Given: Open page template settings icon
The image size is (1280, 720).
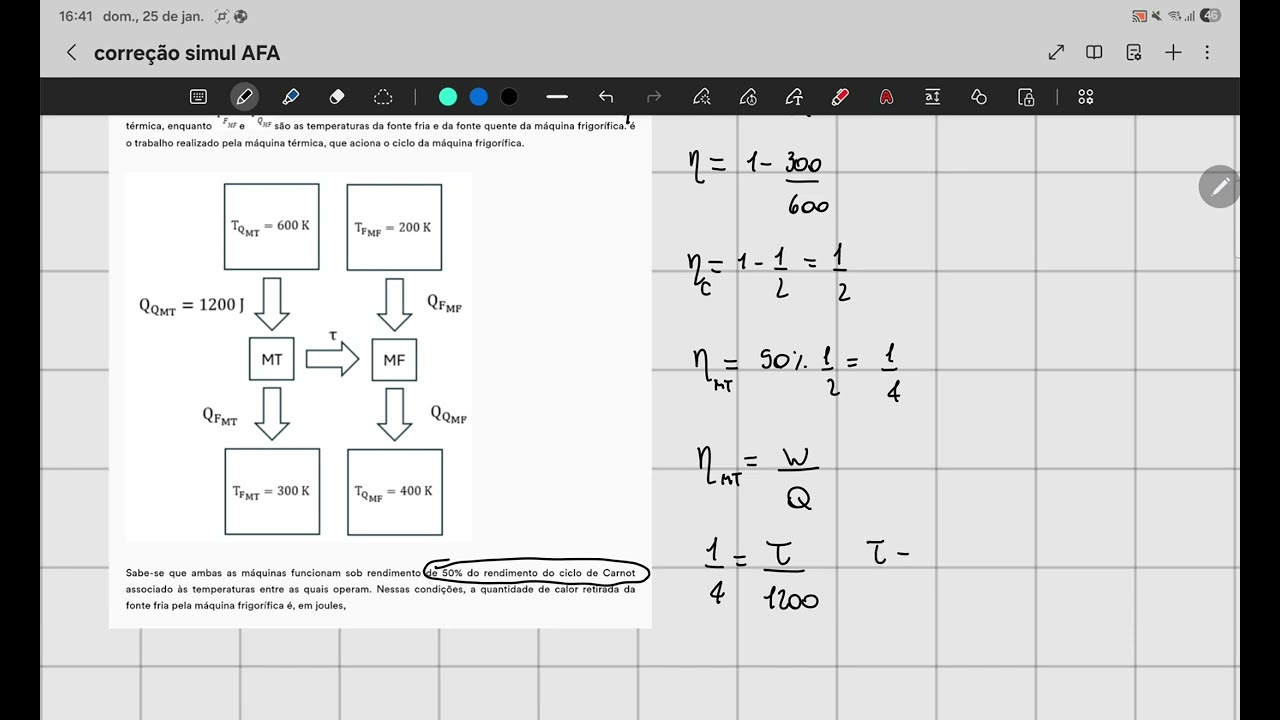Looking at the screenshot, I should click(x=1134, y=53).
